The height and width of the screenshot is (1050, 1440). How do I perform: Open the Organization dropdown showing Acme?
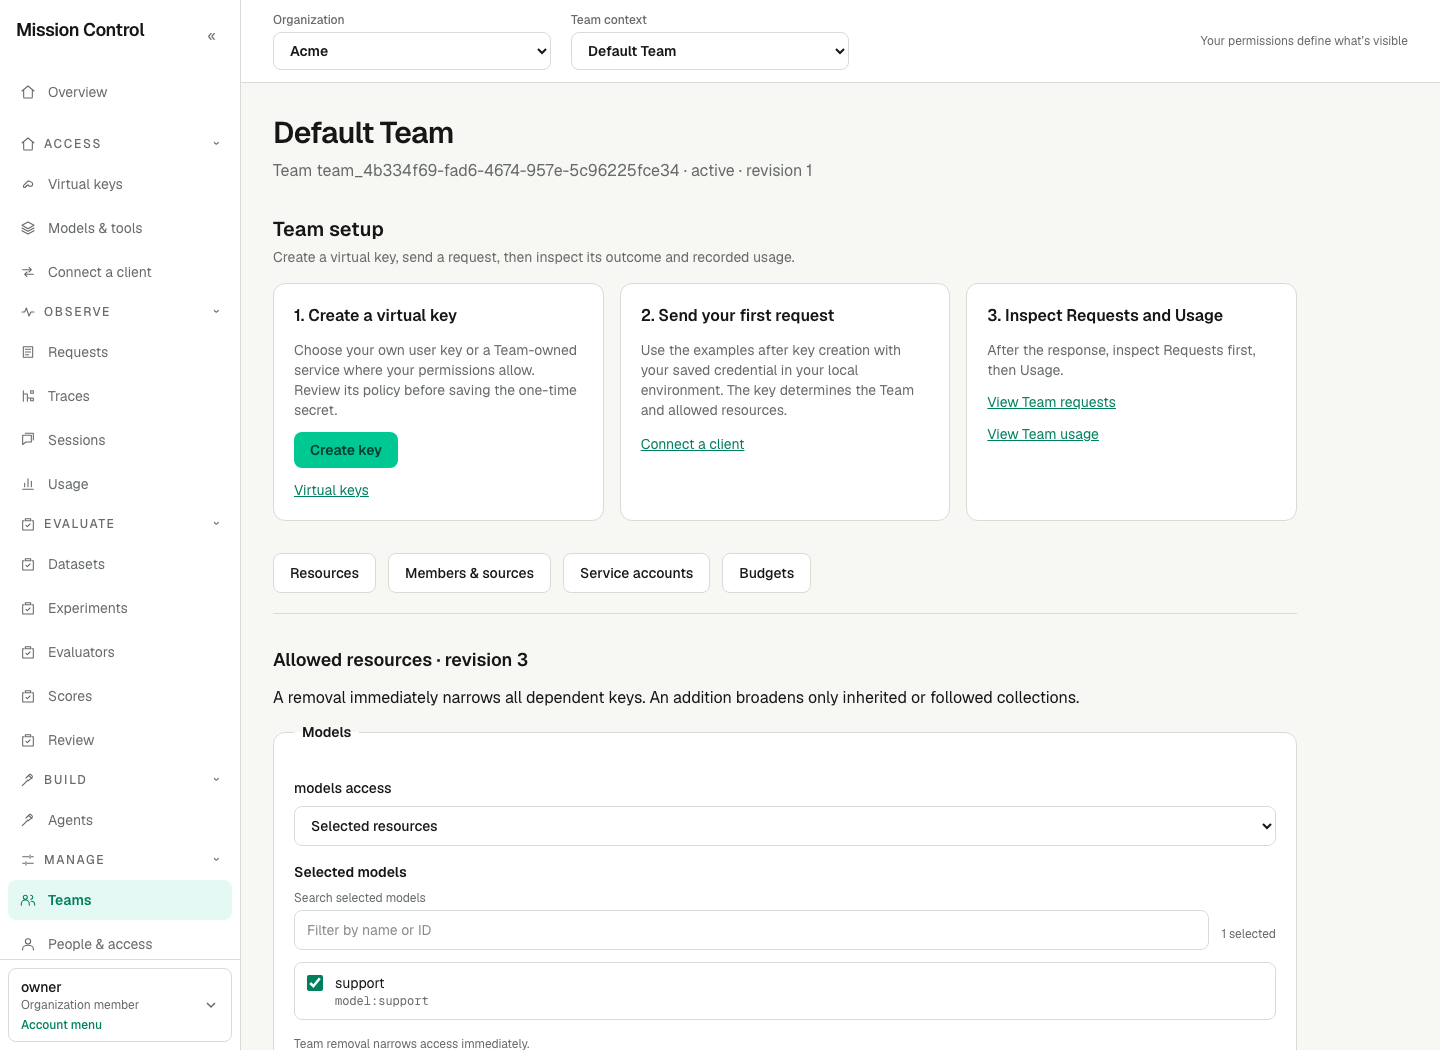pyautogui.click(x=412, y=51)
